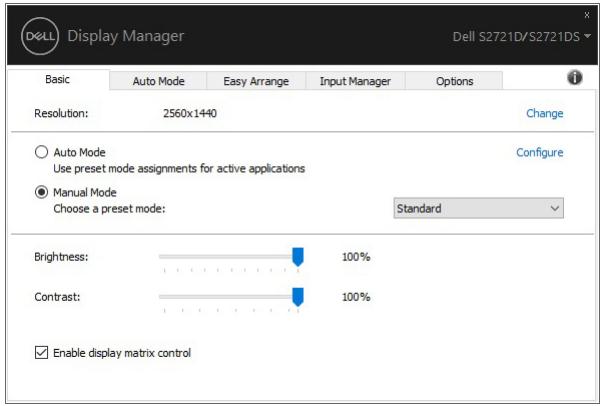Click the info icon beside the tabs

(575, 78)
